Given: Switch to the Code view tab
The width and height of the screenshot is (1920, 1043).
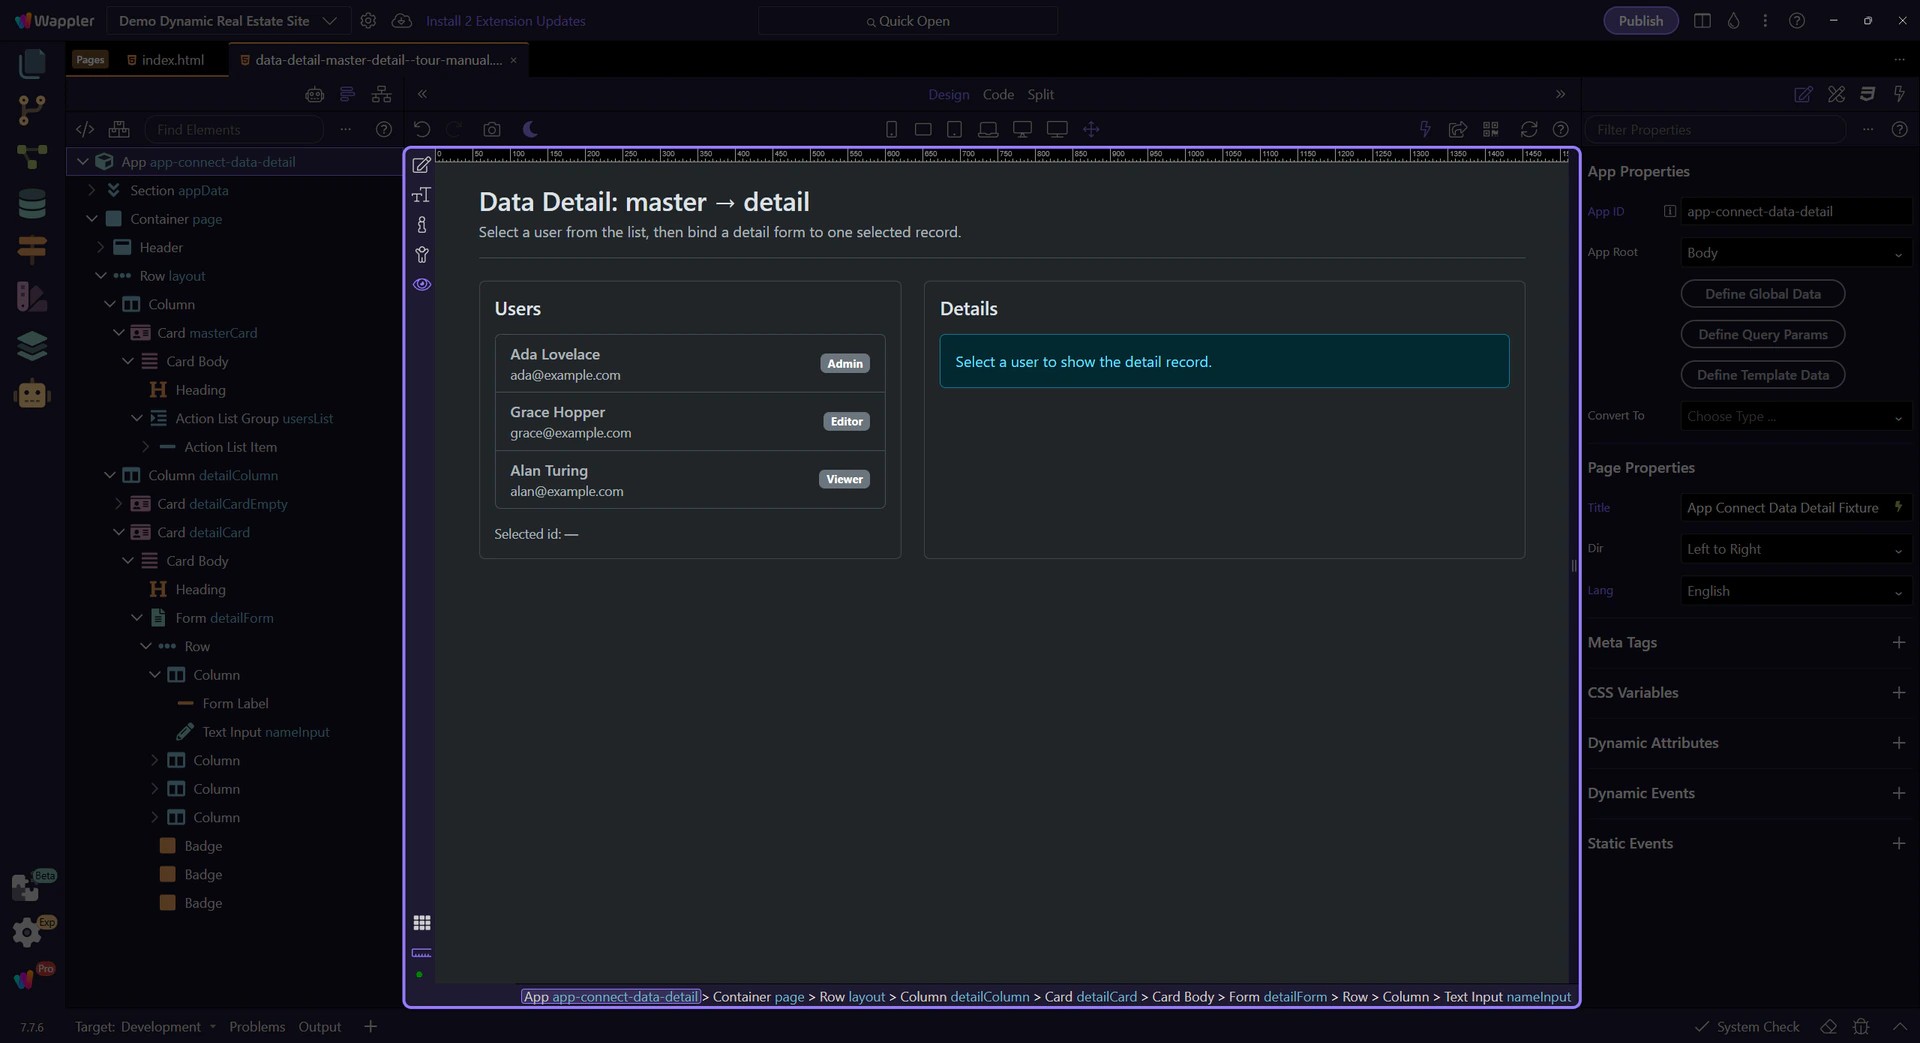Looking at the screenshot, I should [997, 94].
